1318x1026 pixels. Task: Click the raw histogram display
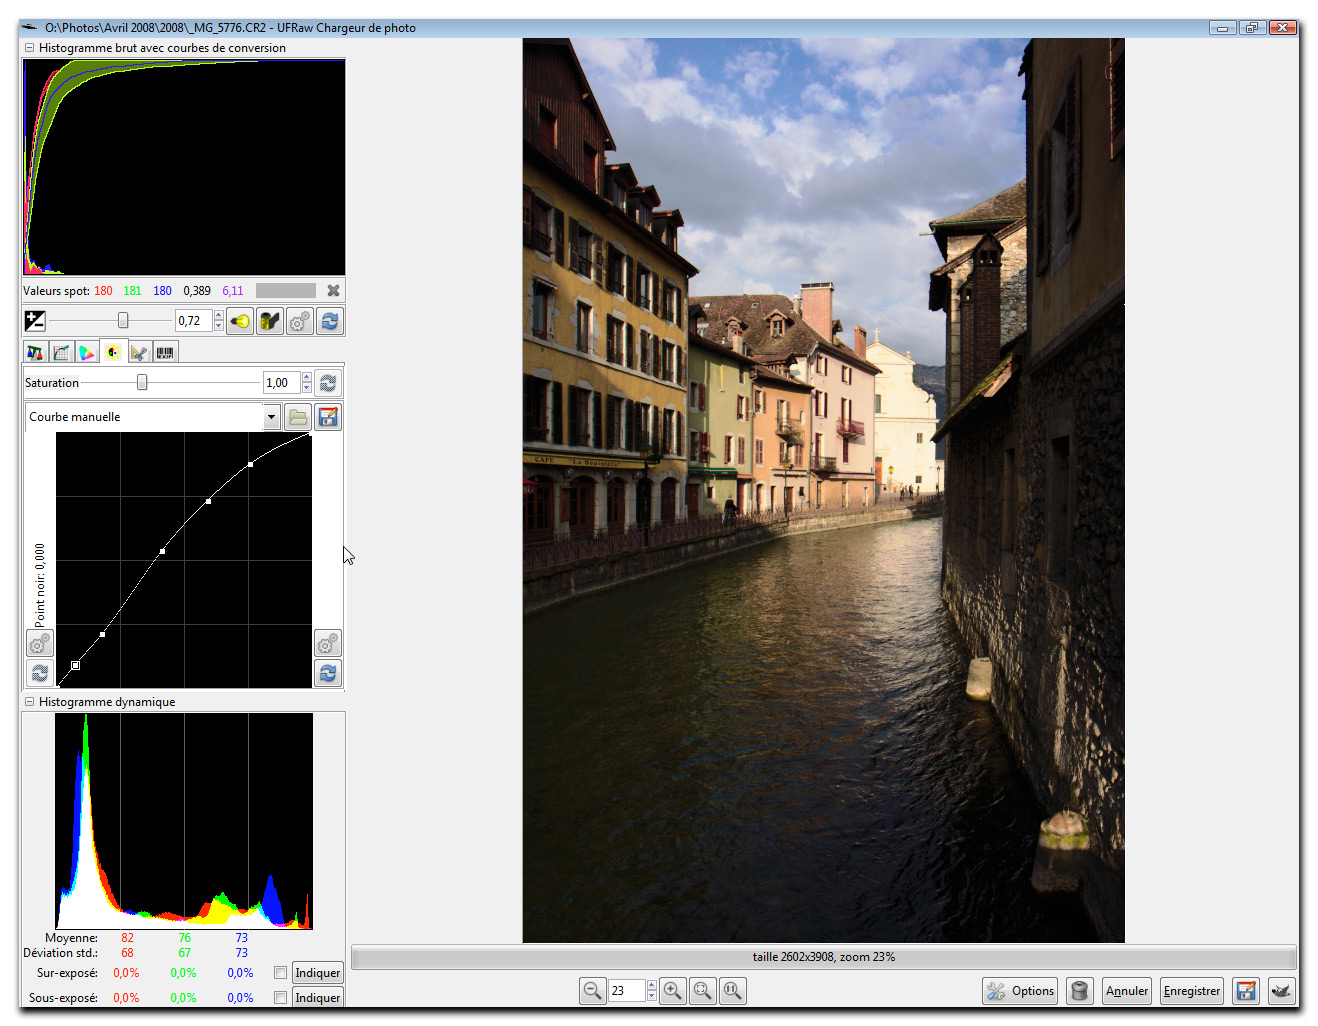click(x=184, y=166)
